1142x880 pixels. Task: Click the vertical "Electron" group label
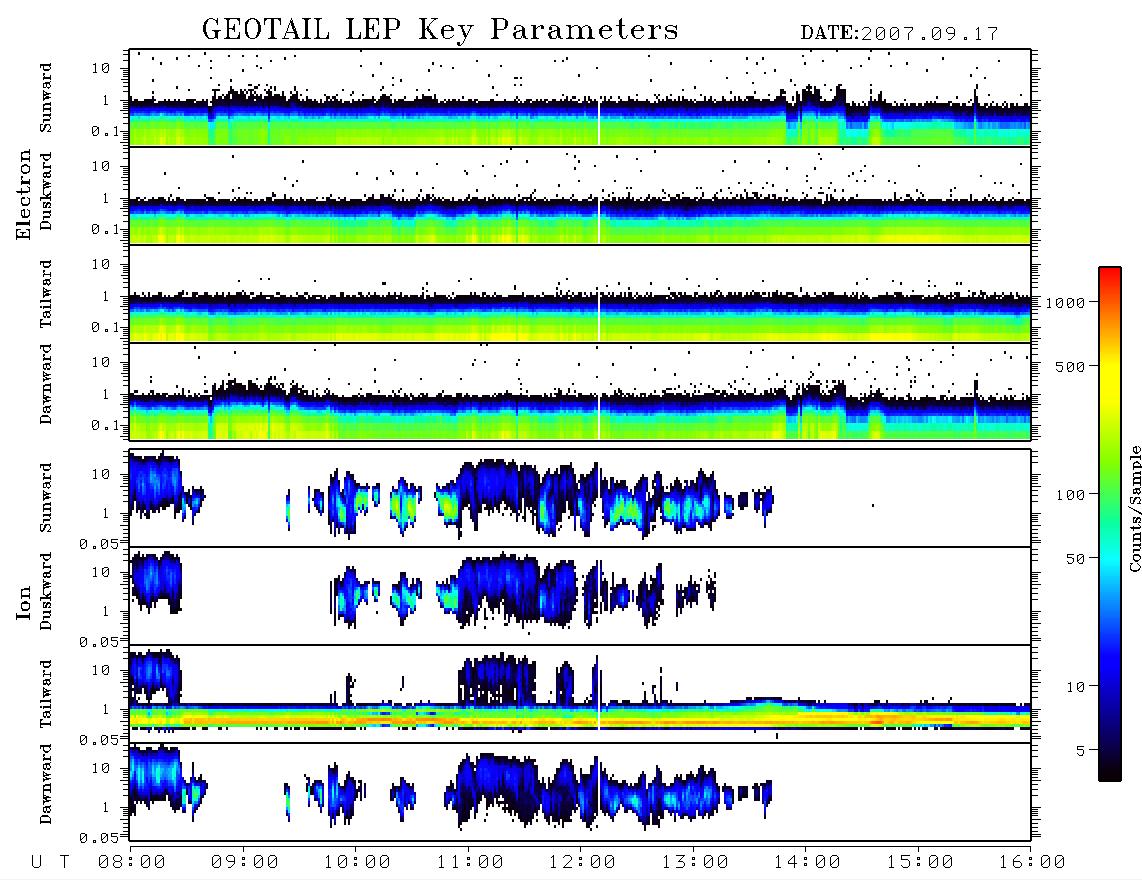(23, 194)
